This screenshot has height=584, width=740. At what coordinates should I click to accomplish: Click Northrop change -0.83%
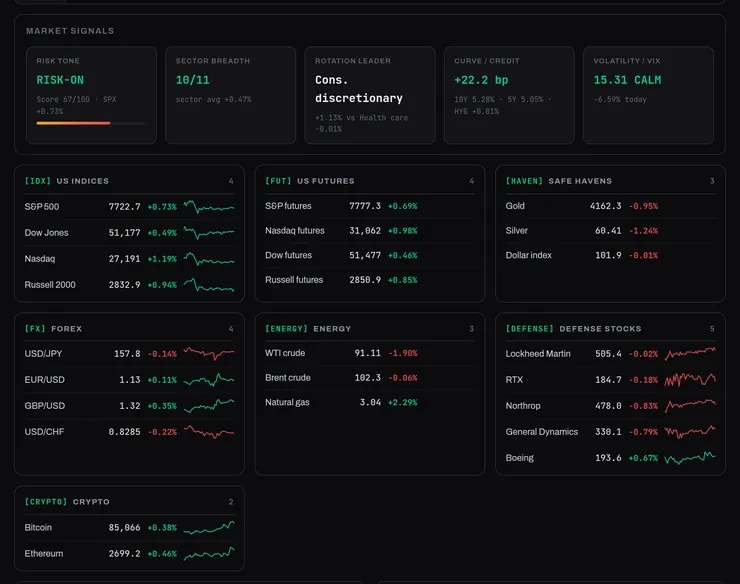[x=643, y=406]
